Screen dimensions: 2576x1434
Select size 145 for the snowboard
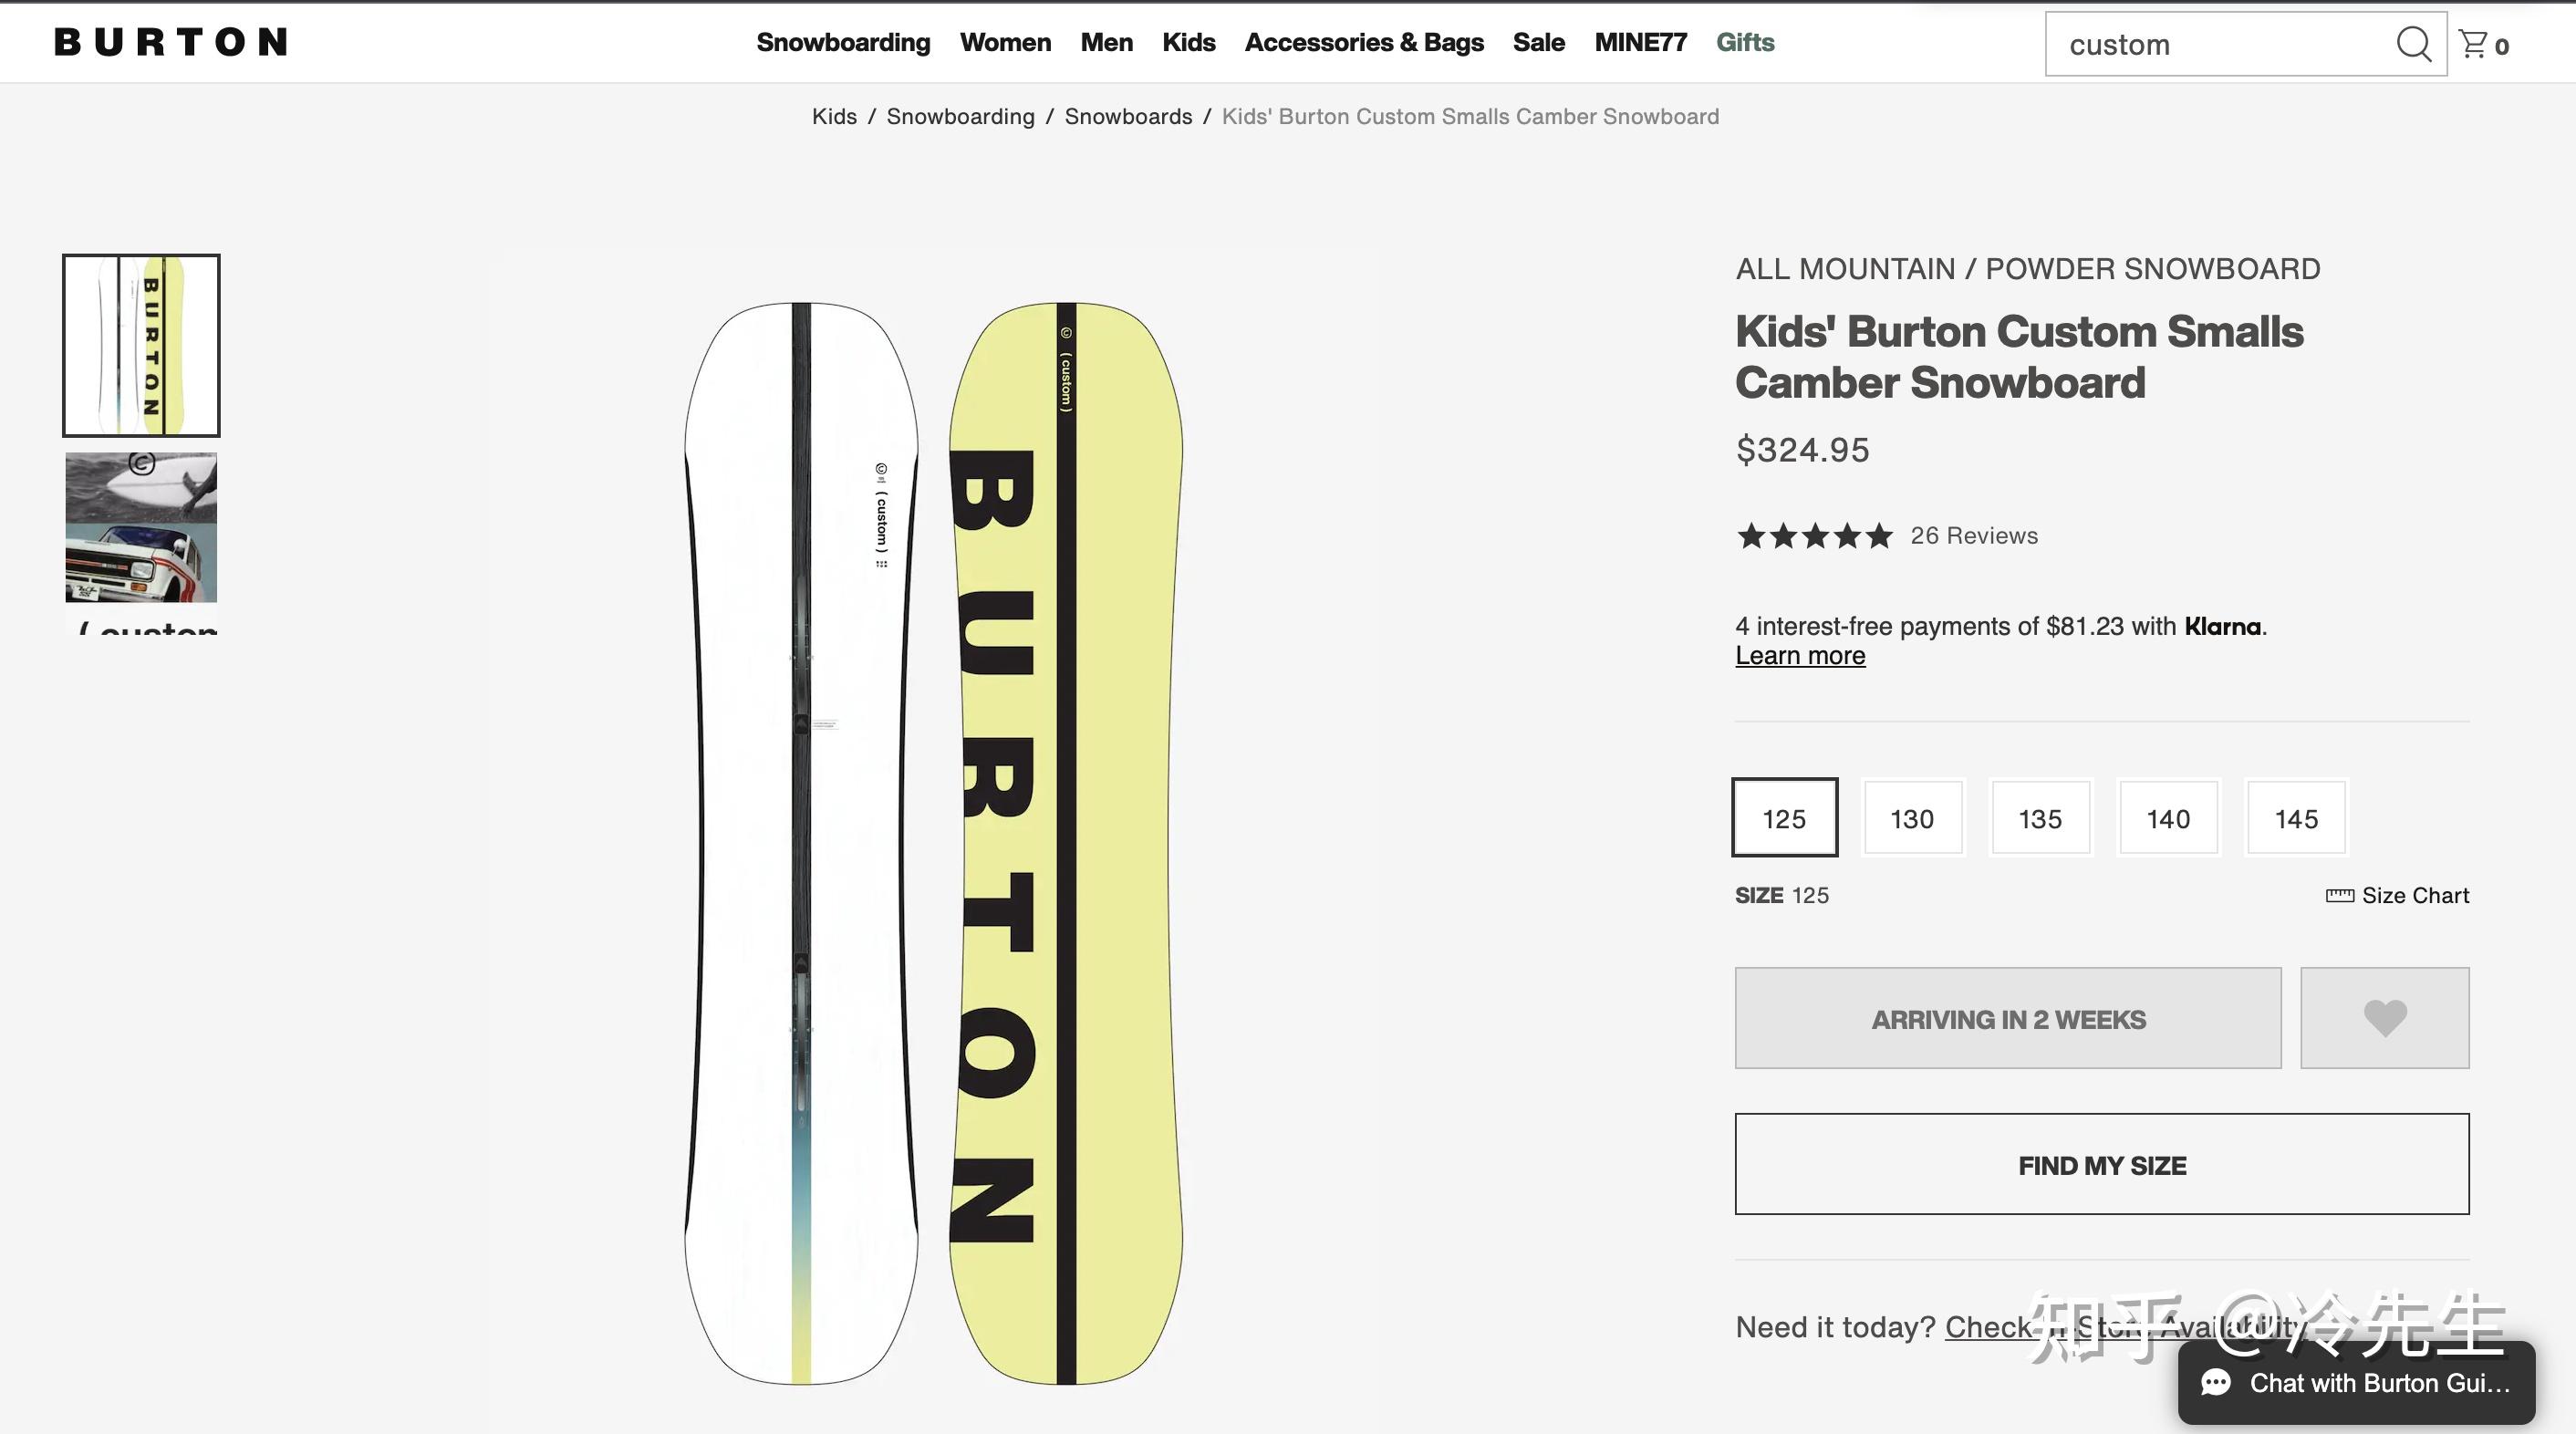pyautogui.click(x=2296, y=818)
